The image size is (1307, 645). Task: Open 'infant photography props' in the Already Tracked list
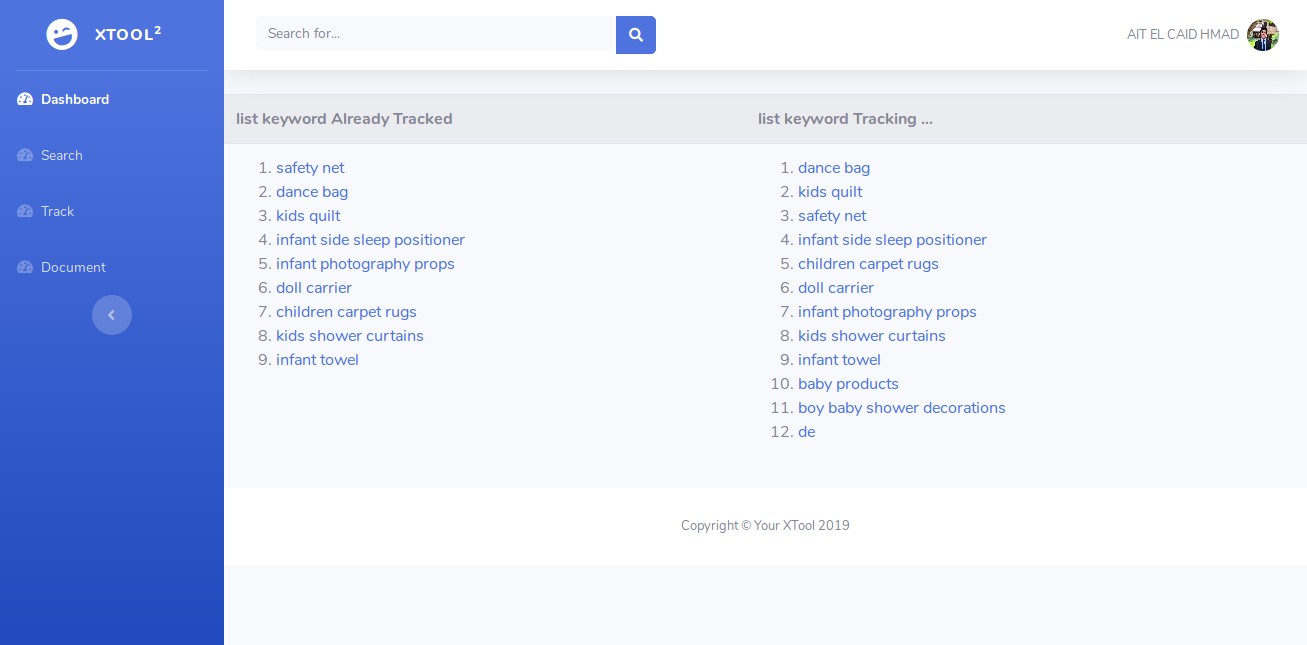(x=365, y=264)
